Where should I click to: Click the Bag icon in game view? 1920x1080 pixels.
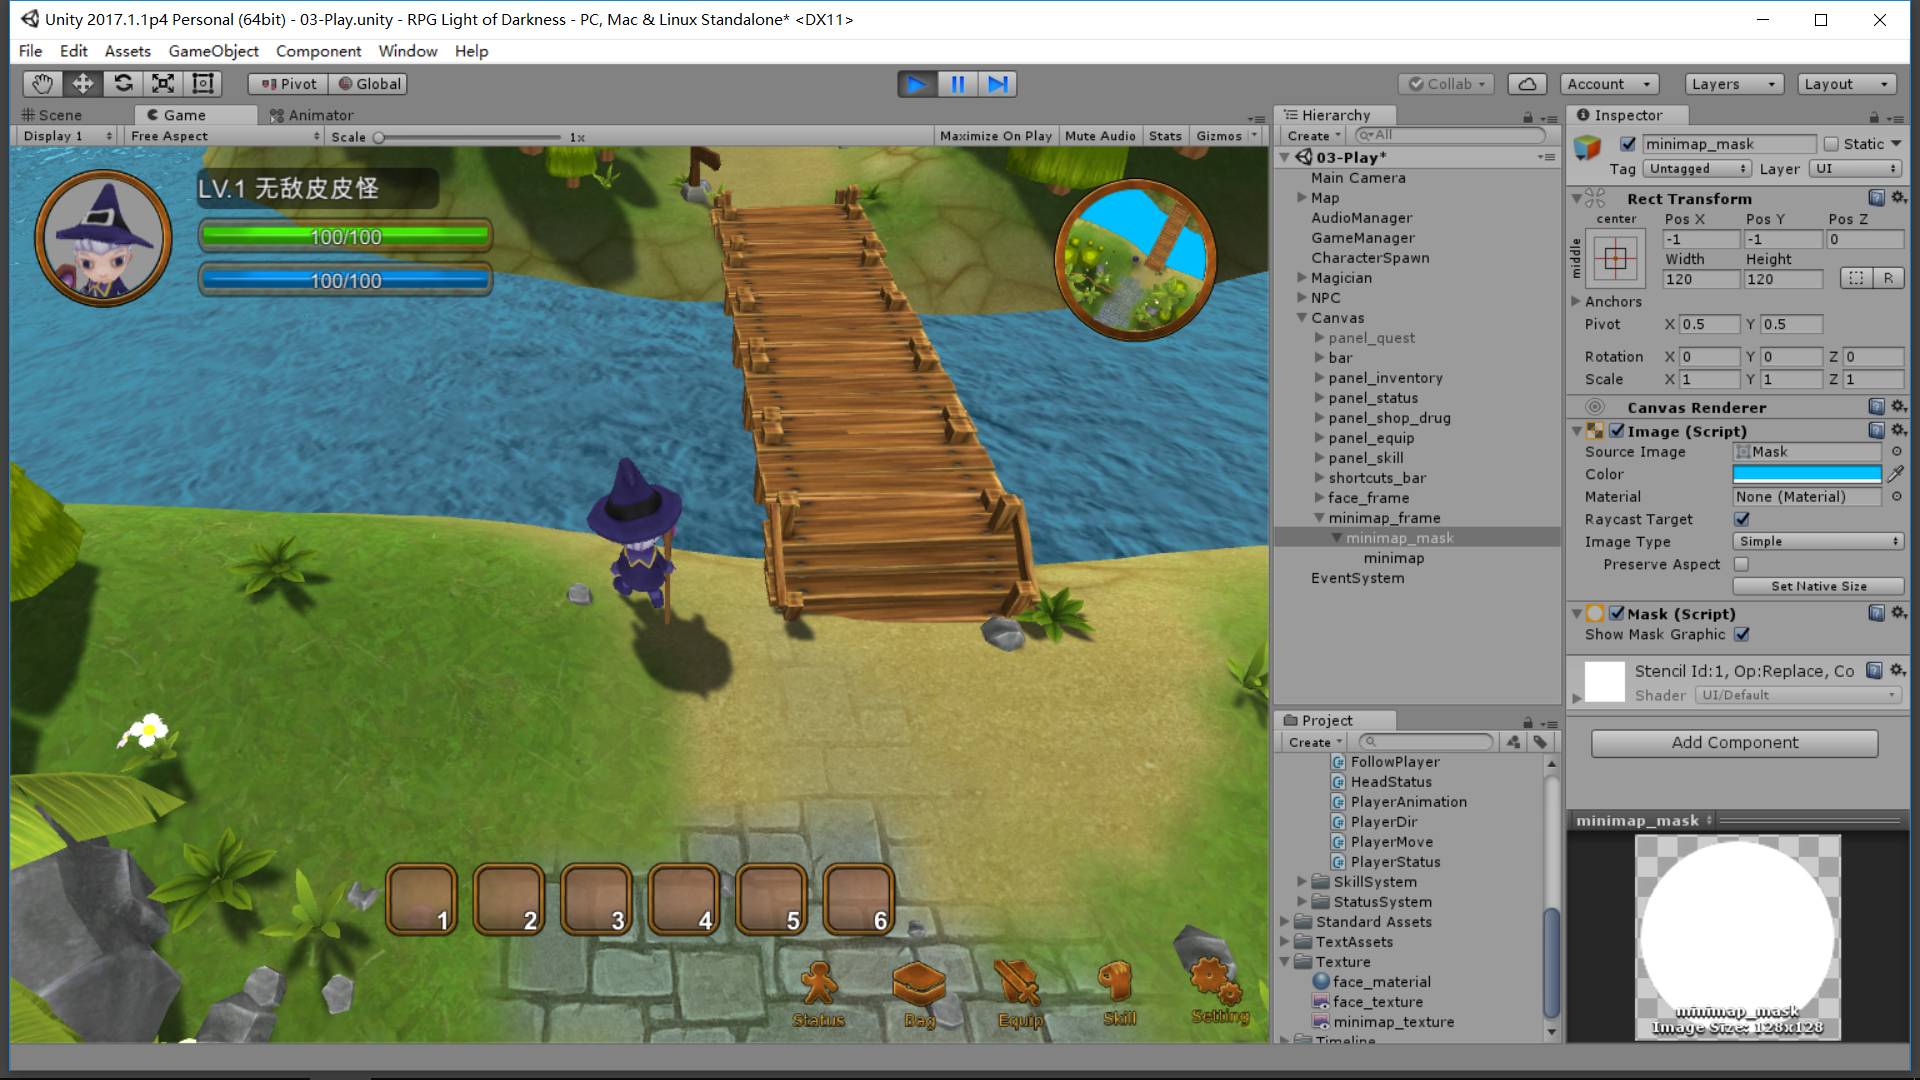(x=919, y=994)
